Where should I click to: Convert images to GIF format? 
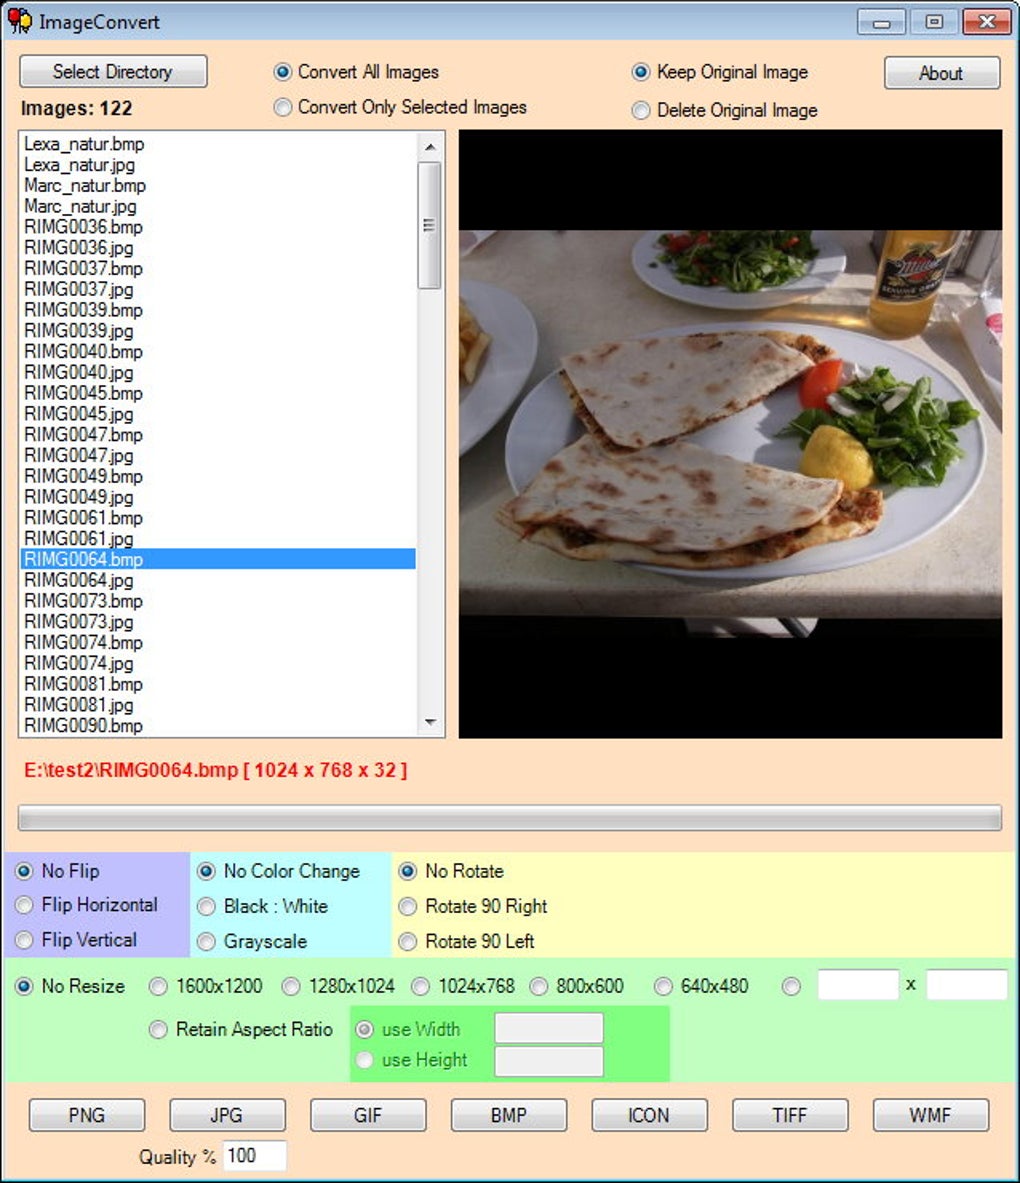point(368,1114)
